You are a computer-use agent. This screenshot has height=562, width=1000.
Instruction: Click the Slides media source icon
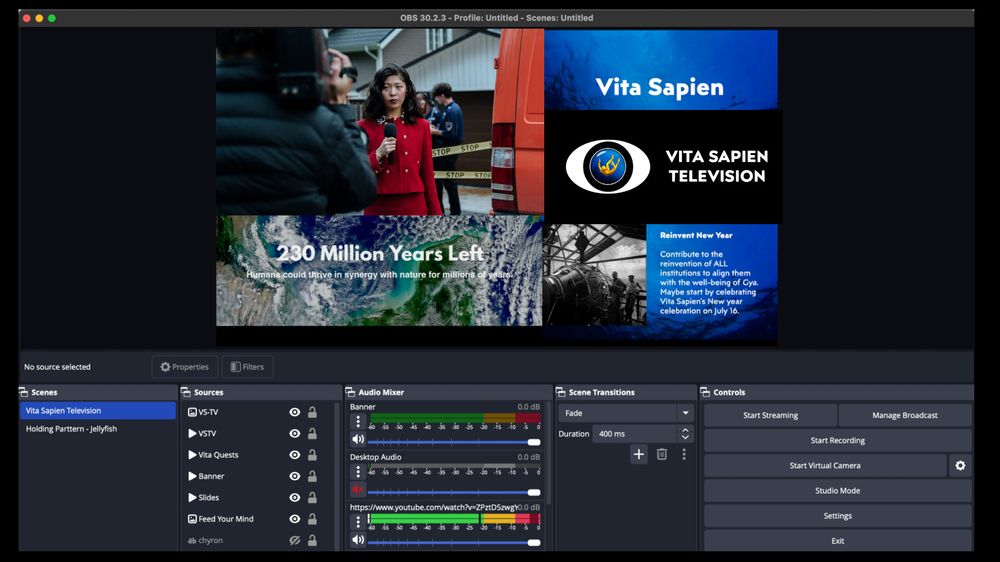(x=192, y=498)
